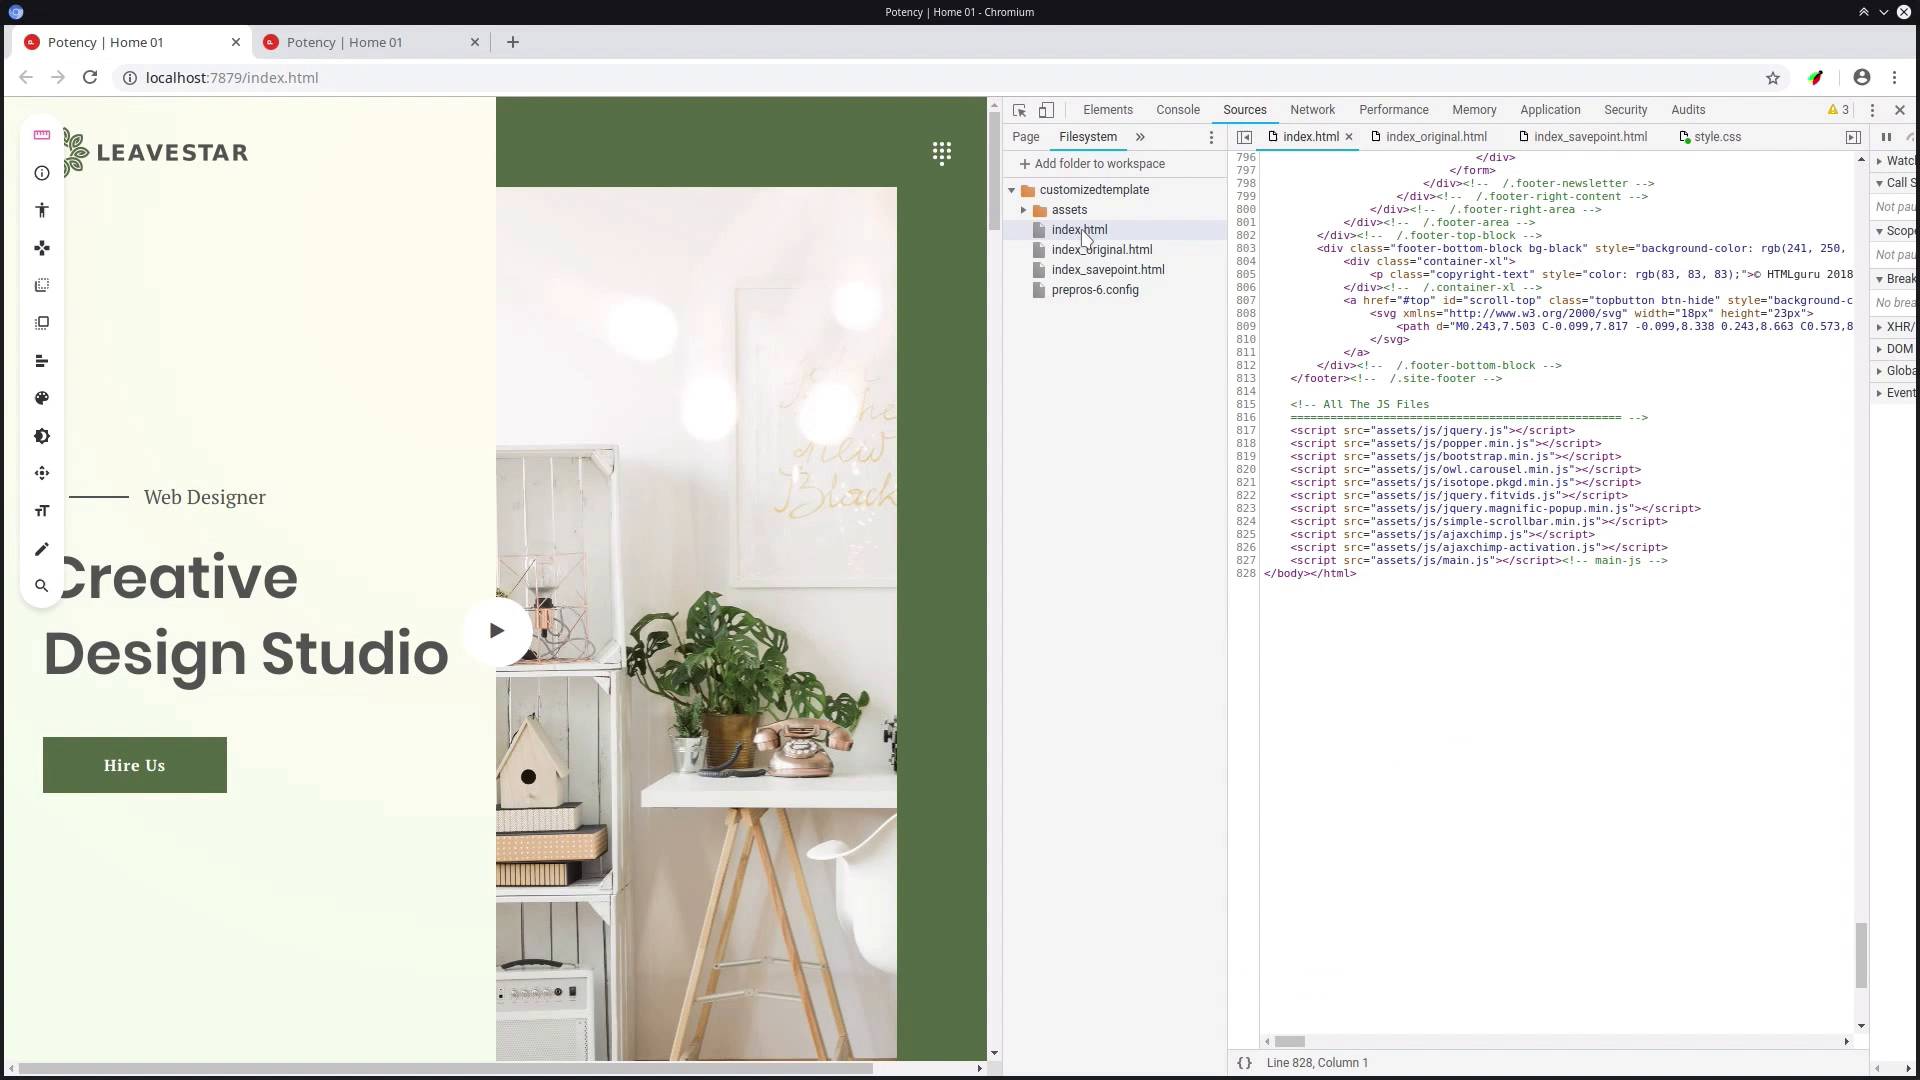Bookmark this page with star icon
The height and width of the screenshot is (1080, 1920).
click(1773, 78)
